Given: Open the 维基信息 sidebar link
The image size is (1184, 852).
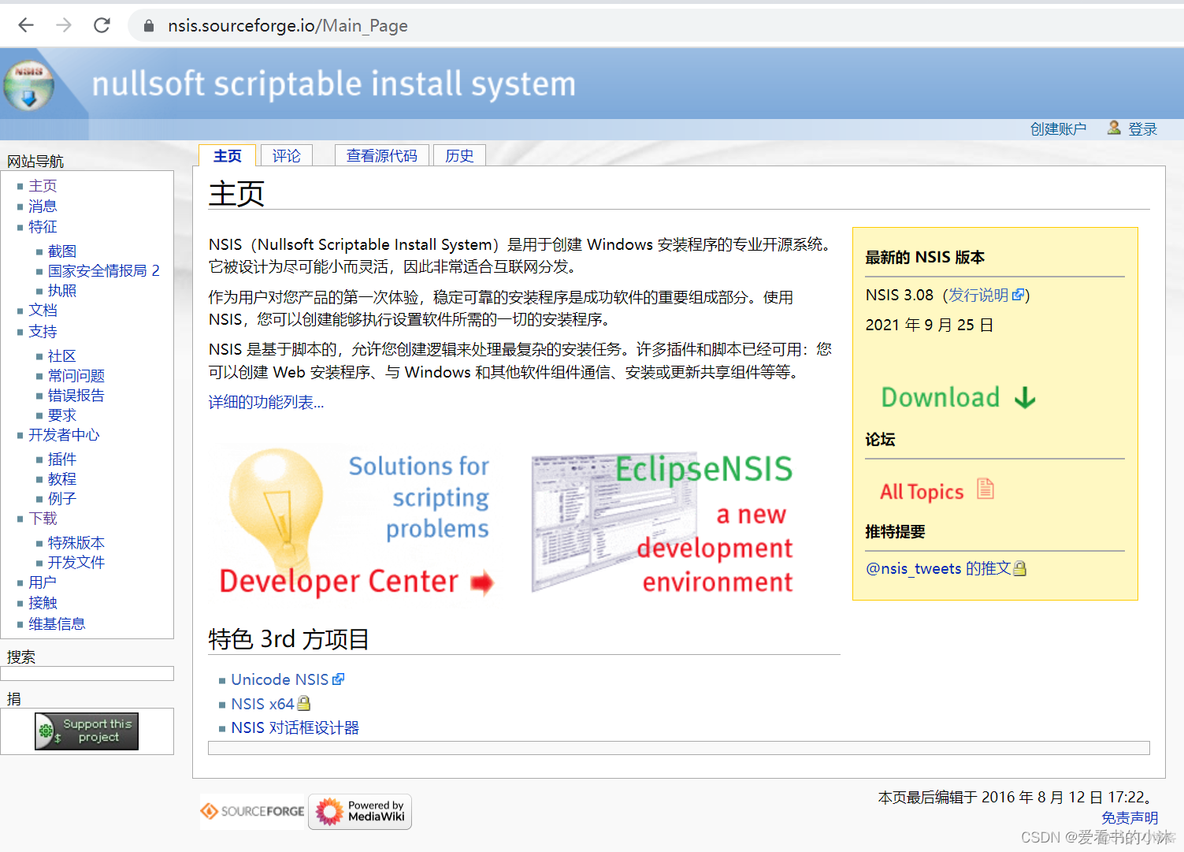Looking at the screenshot, I should coord(57,624).
